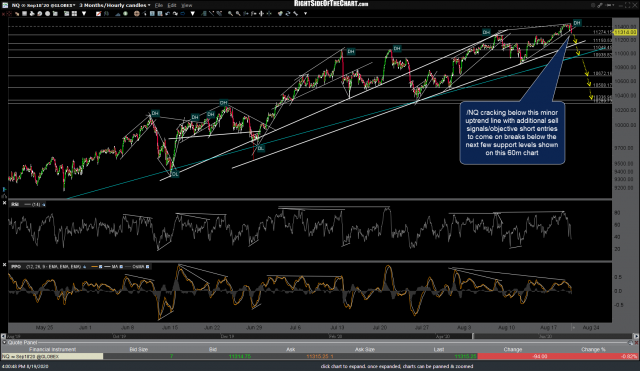Click the right arrow of the time scrollbar
The width and height of the screenshot is (640, 371).
(x=636, y=336)
